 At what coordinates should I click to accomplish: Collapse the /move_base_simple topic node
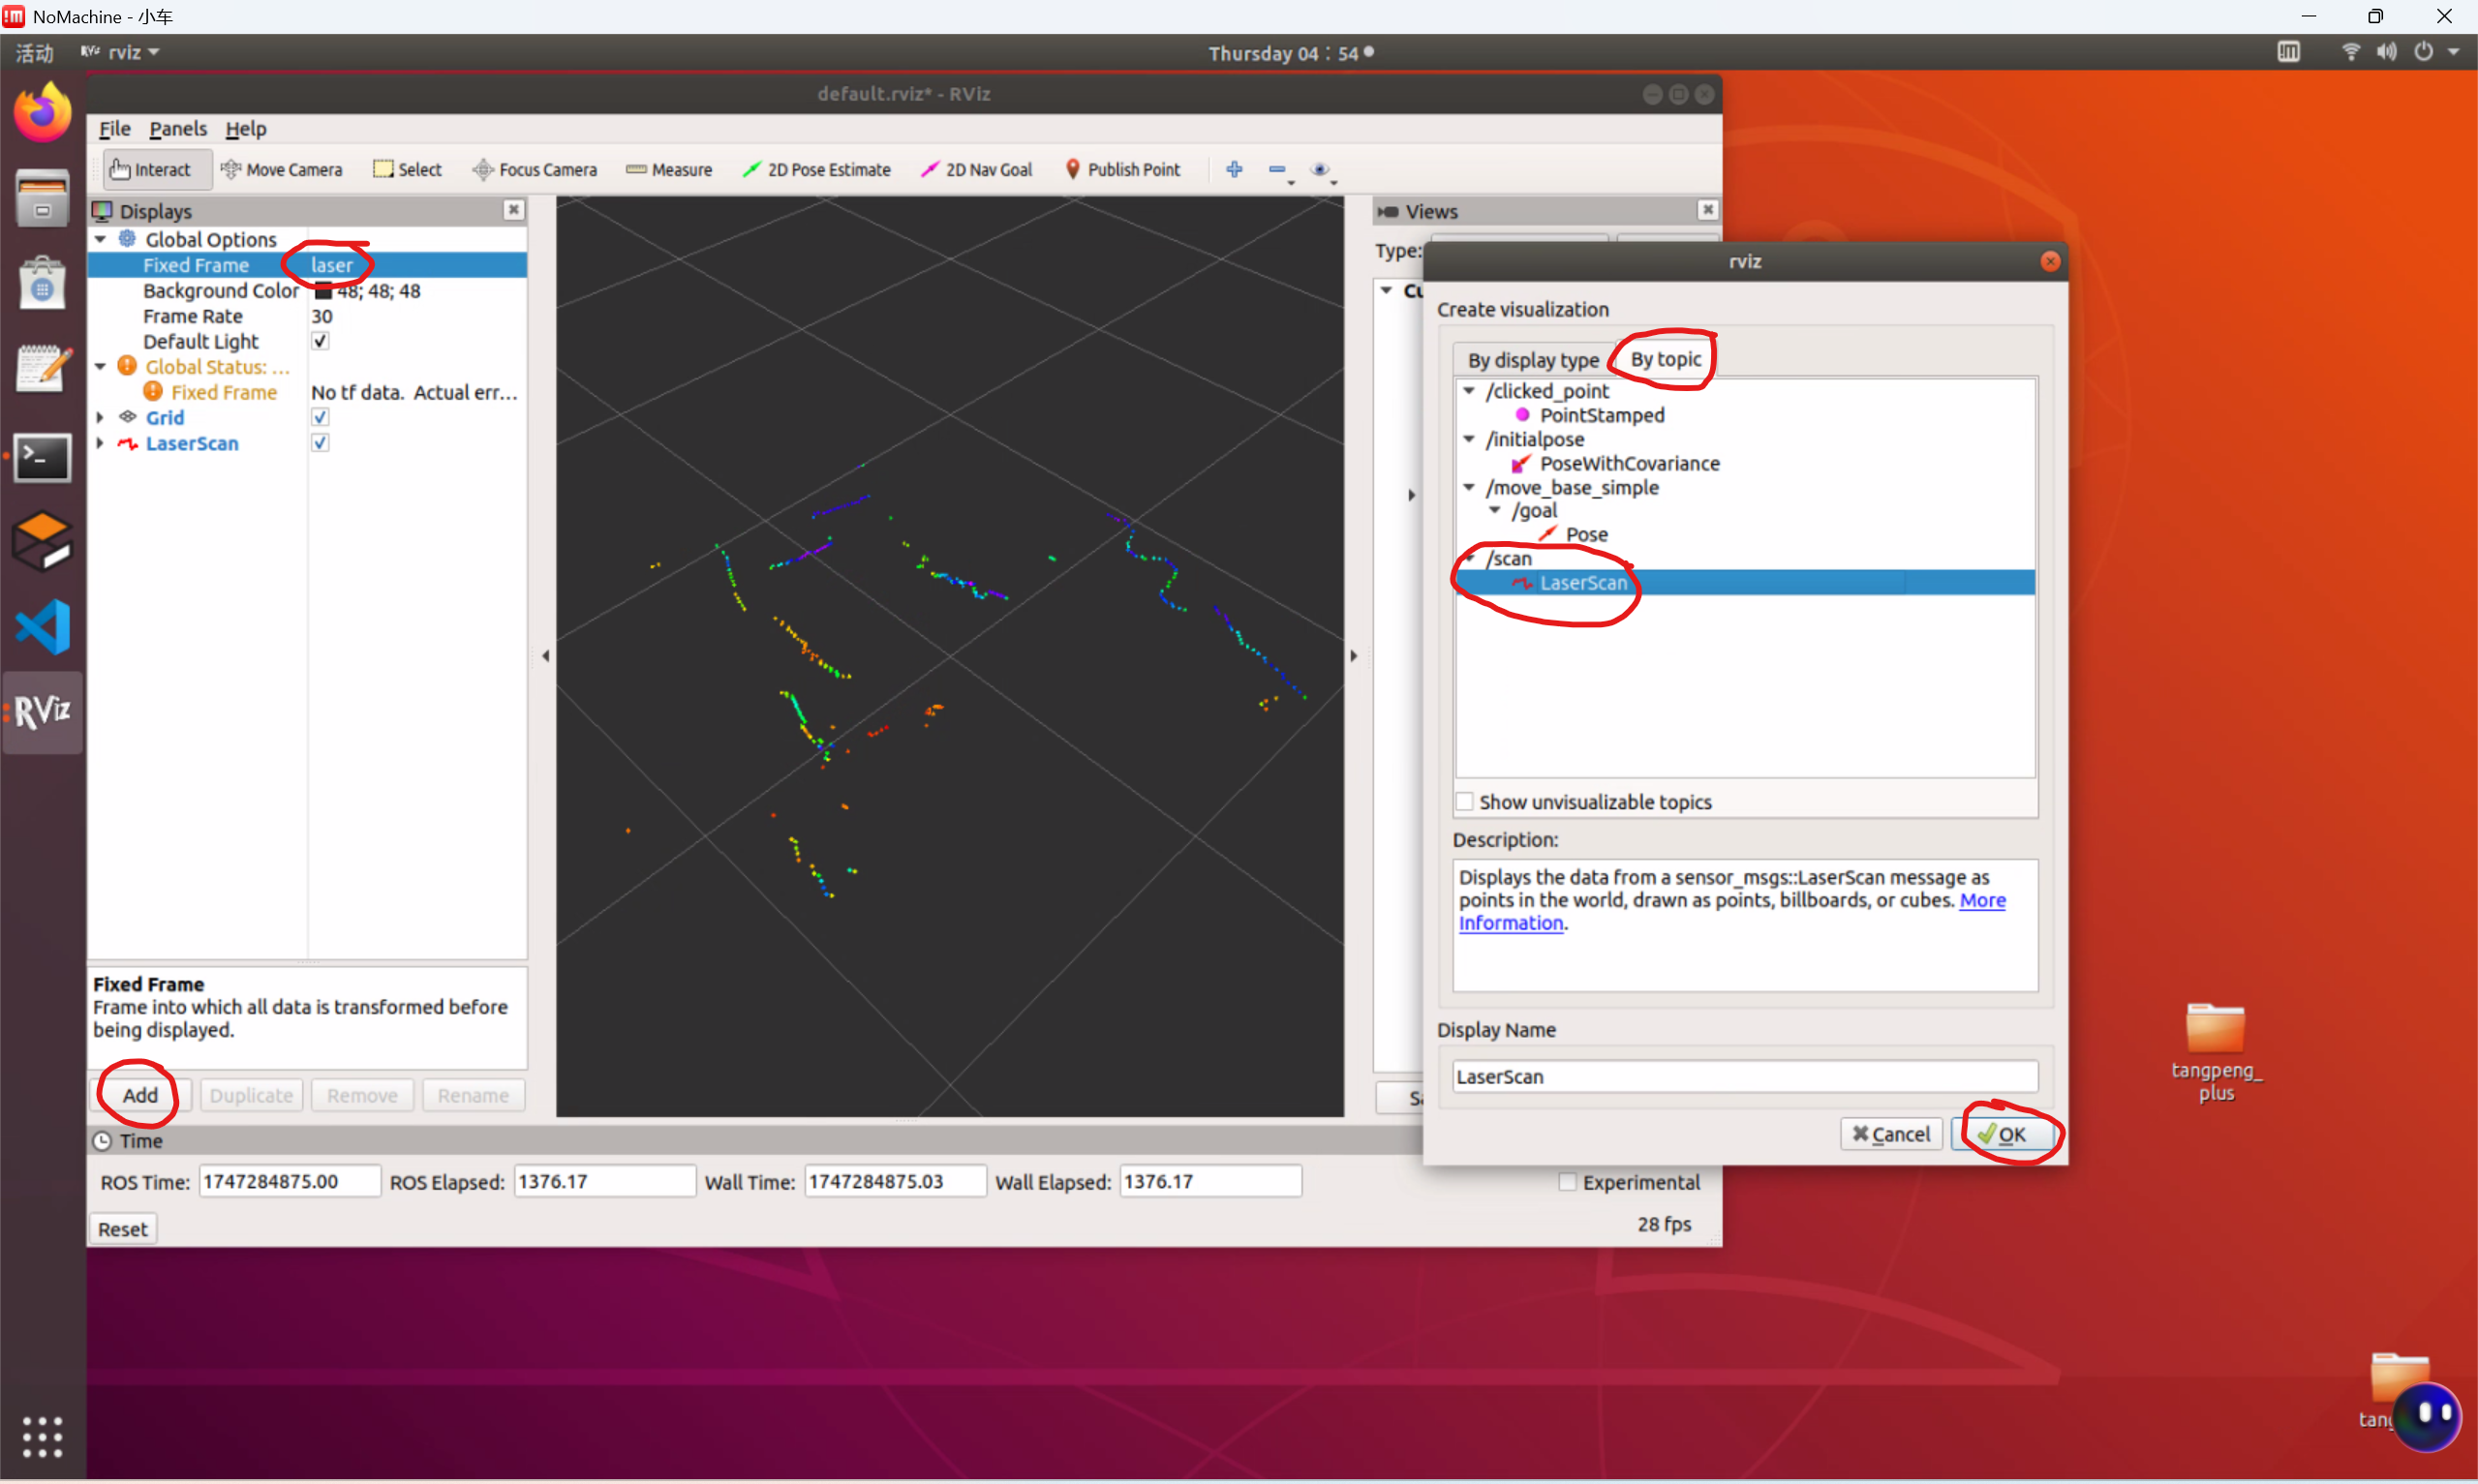[1469, 488]
